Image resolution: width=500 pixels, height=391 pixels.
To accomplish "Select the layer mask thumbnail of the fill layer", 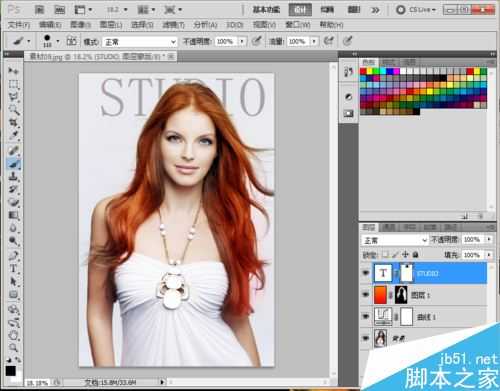I will (401, 295).
